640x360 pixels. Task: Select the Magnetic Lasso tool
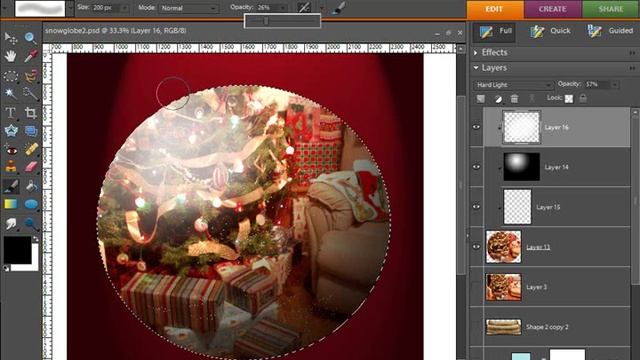pos(31,76)
